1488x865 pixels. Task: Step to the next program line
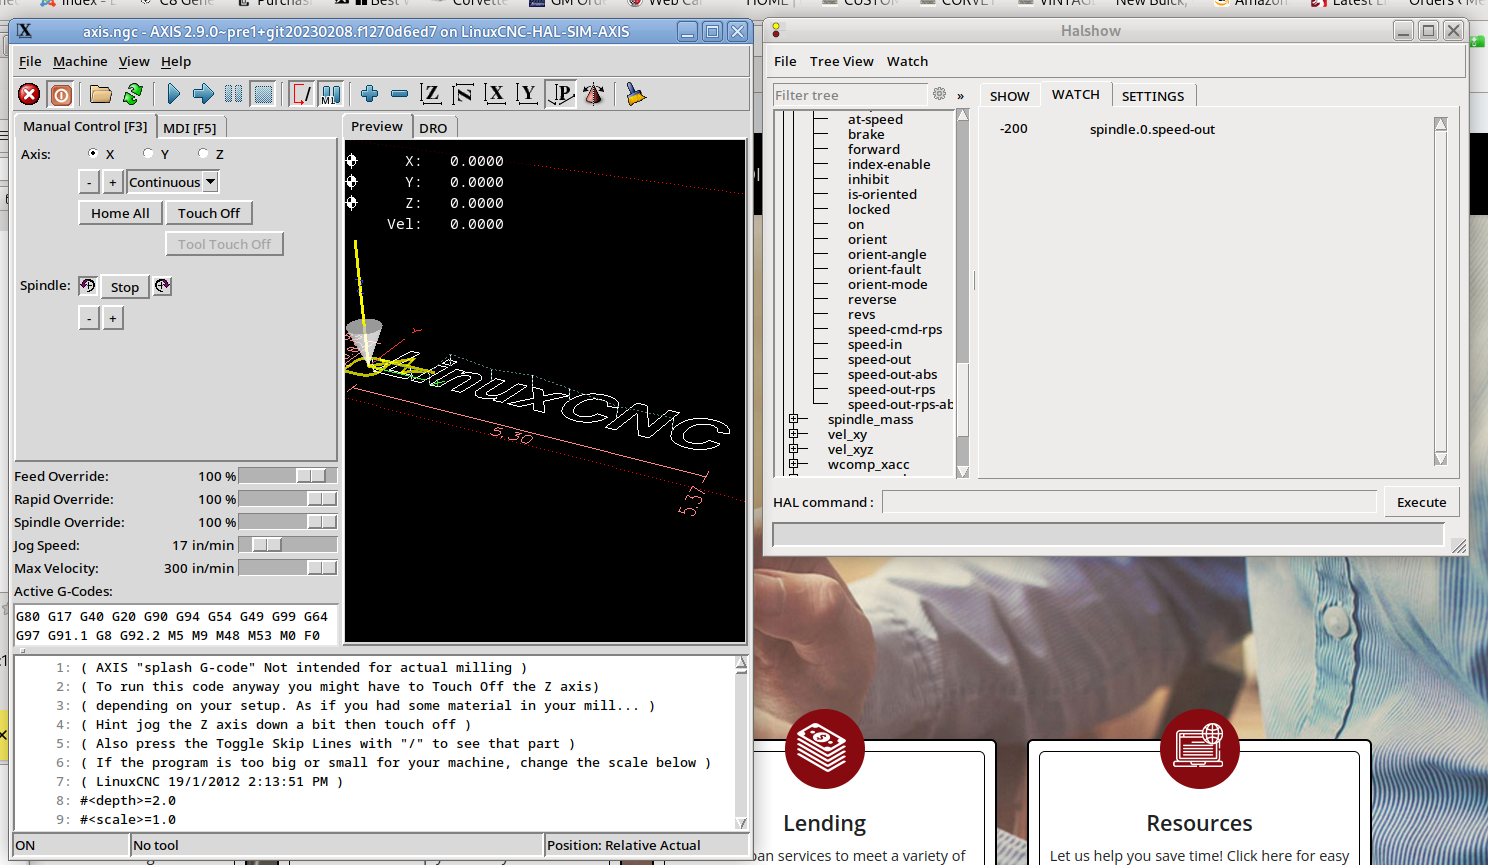(203, 94)
